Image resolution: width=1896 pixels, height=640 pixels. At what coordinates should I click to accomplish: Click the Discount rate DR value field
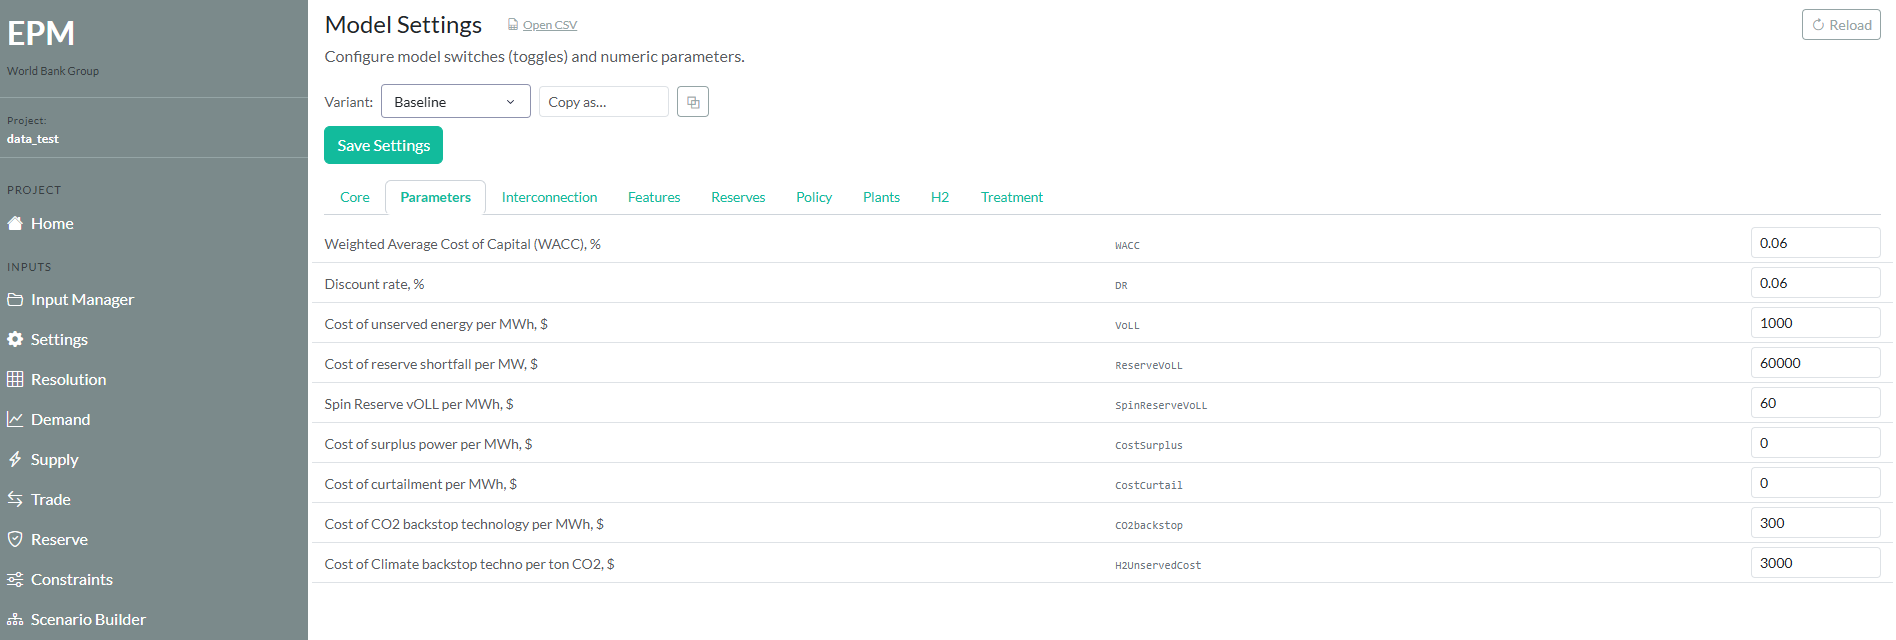tap(1815, 283)
